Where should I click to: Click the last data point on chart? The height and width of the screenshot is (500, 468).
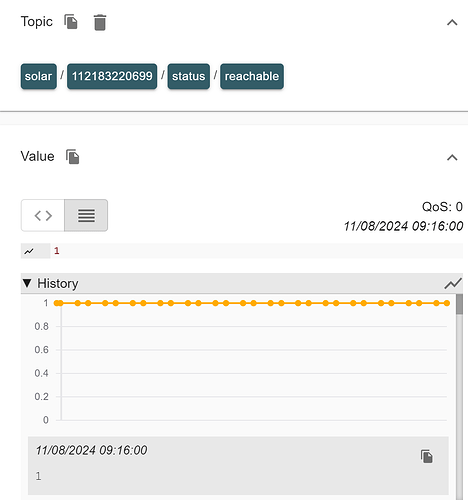[x=447, y=303]
